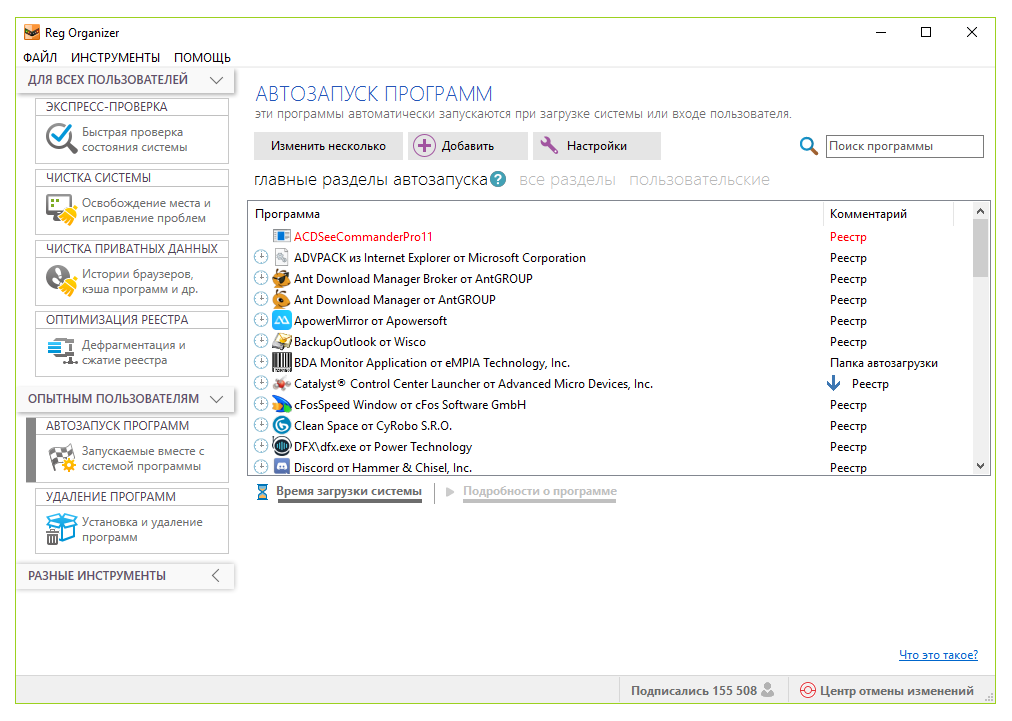Image resolution: width=1012 pixels, height=721 pixels.
Task: Click the blue down arrow in Catalyst row
Action: coord(834,383)
